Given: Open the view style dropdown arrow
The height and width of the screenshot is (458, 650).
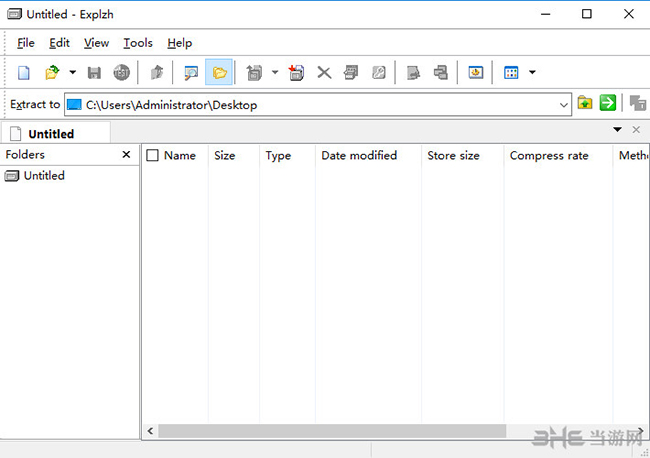Looking at the screenshot, I should 532,72.
